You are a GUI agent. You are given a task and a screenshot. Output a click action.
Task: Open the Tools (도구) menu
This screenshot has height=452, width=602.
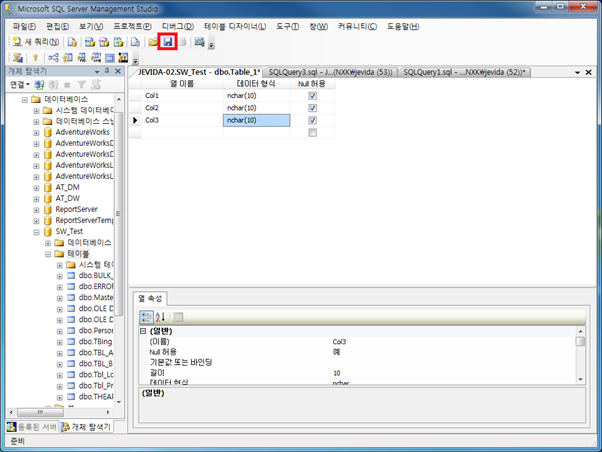(288, 26)
